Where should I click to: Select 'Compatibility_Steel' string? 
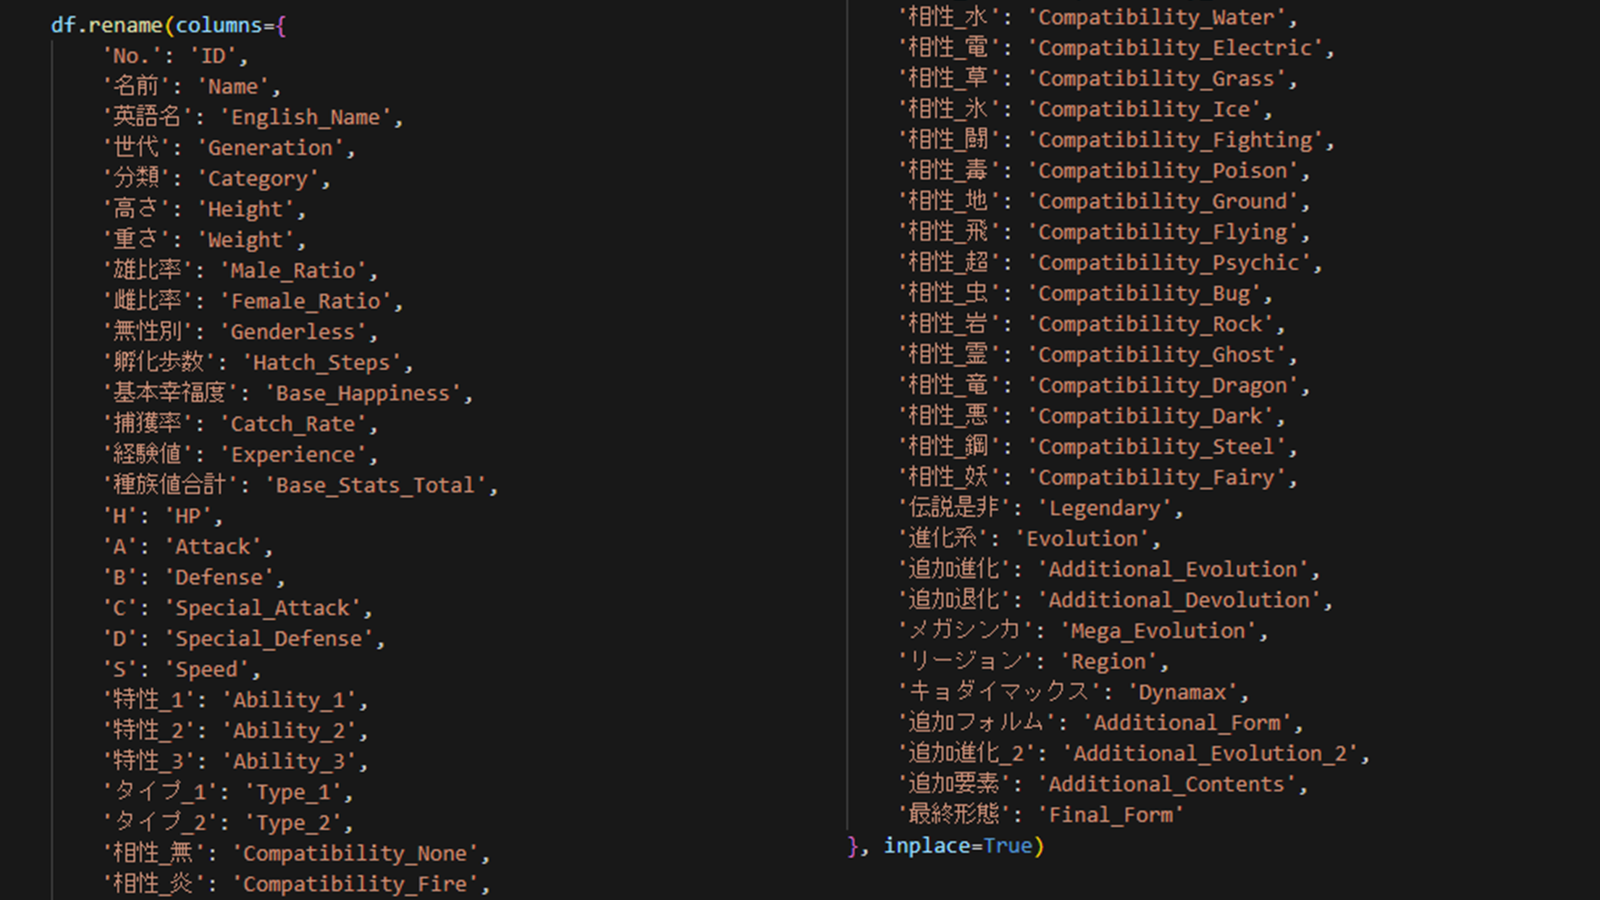[x=1156, y=446]
